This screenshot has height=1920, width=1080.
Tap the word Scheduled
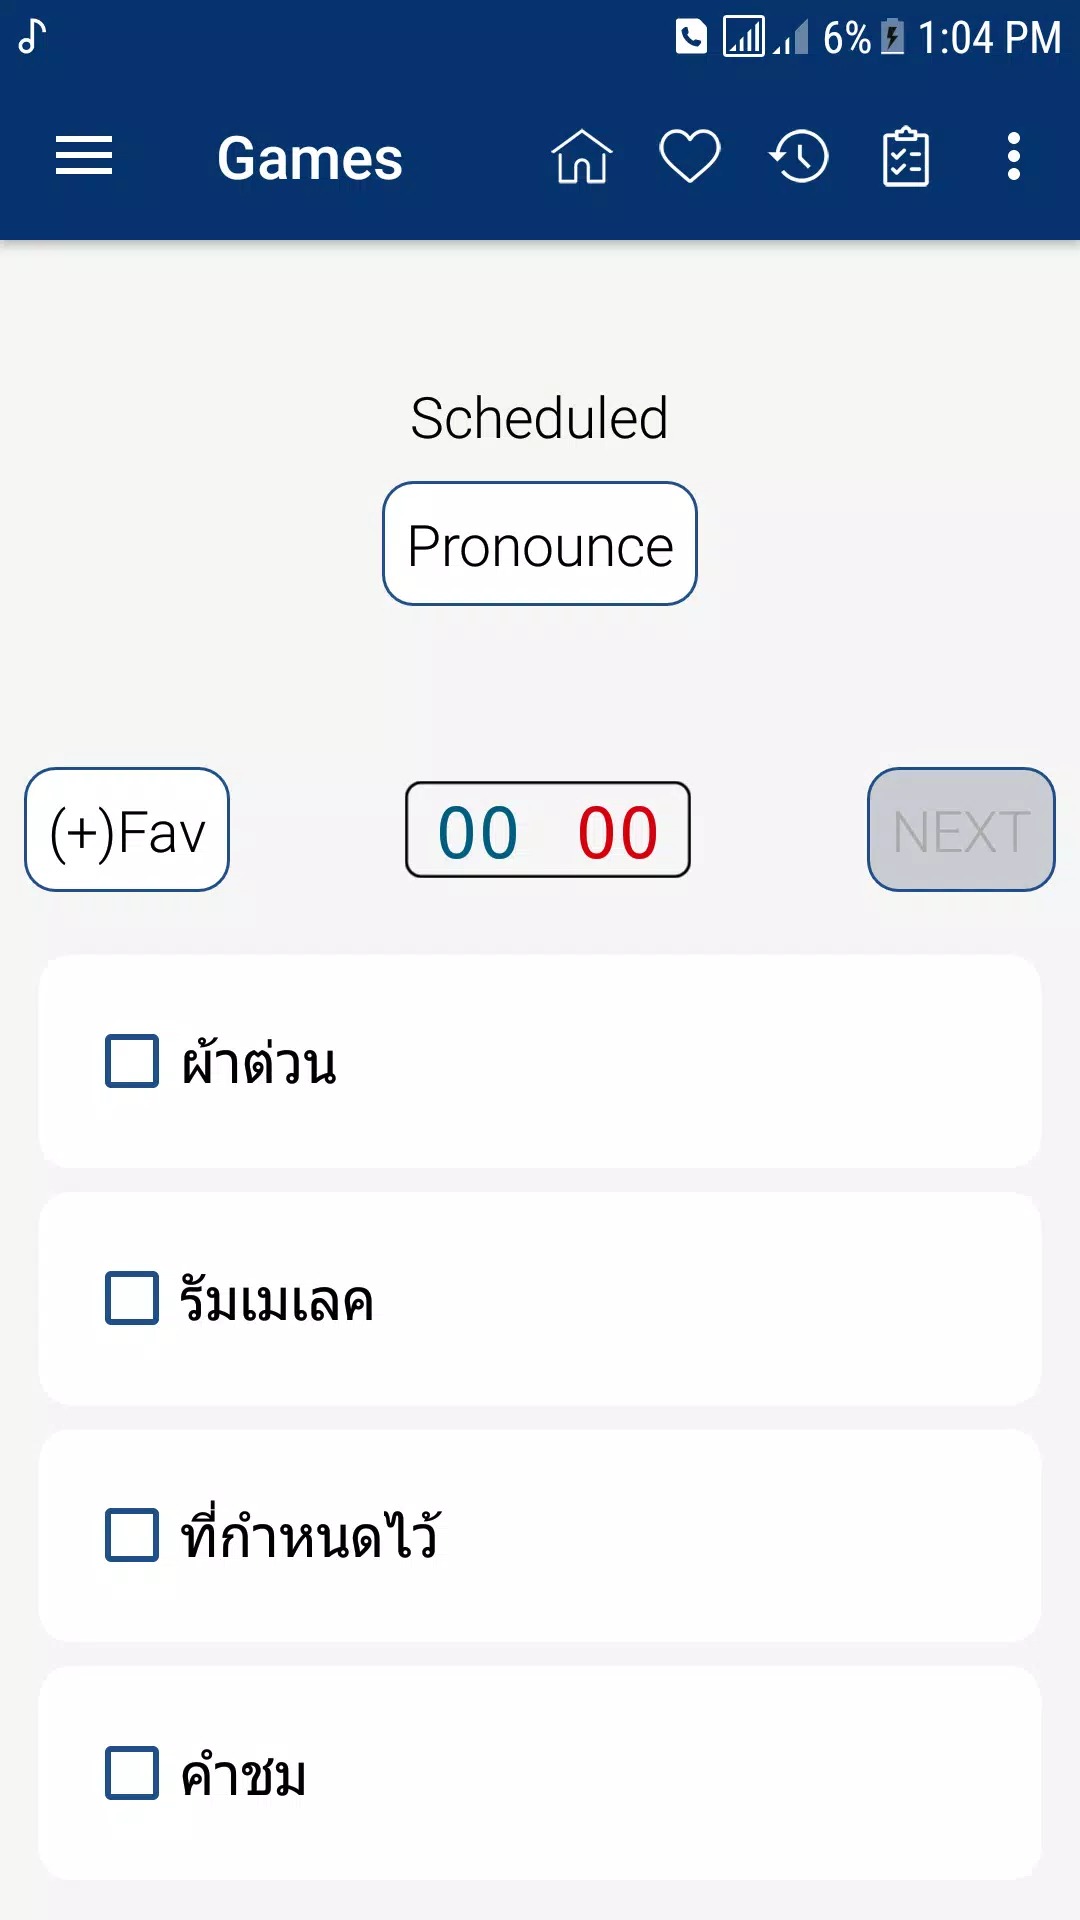pyautogui.click(x=539, y=418)
